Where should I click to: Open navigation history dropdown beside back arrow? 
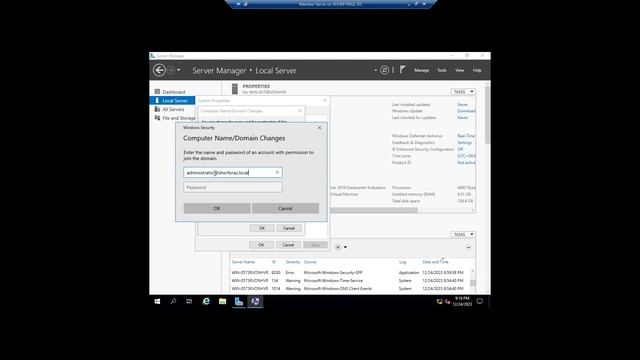[x=179, y=70]
